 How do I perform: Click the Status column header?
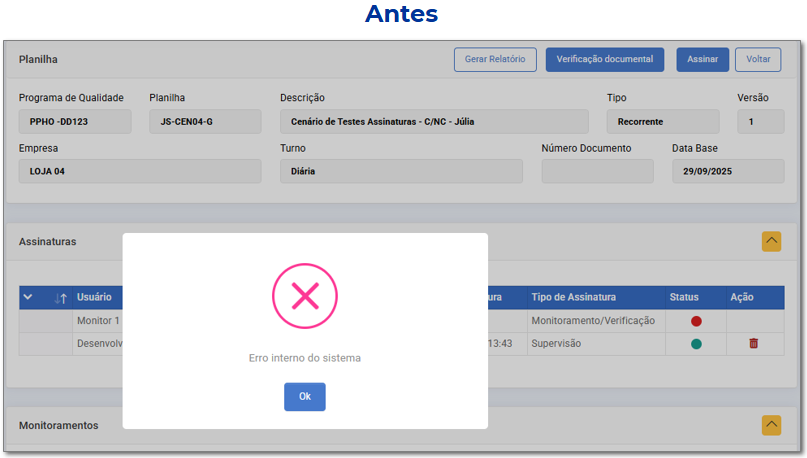(684, 297)
